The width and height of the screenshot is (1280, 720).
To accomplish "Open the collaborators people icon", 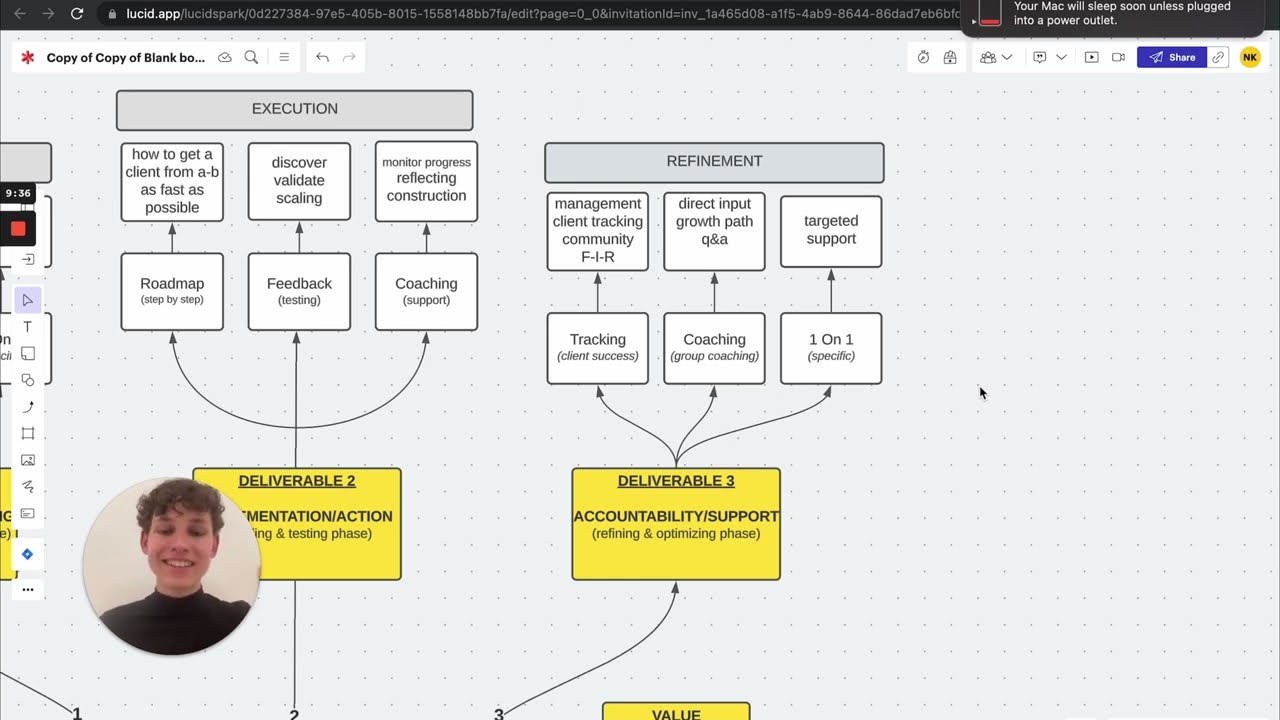I will click(988, 57).
